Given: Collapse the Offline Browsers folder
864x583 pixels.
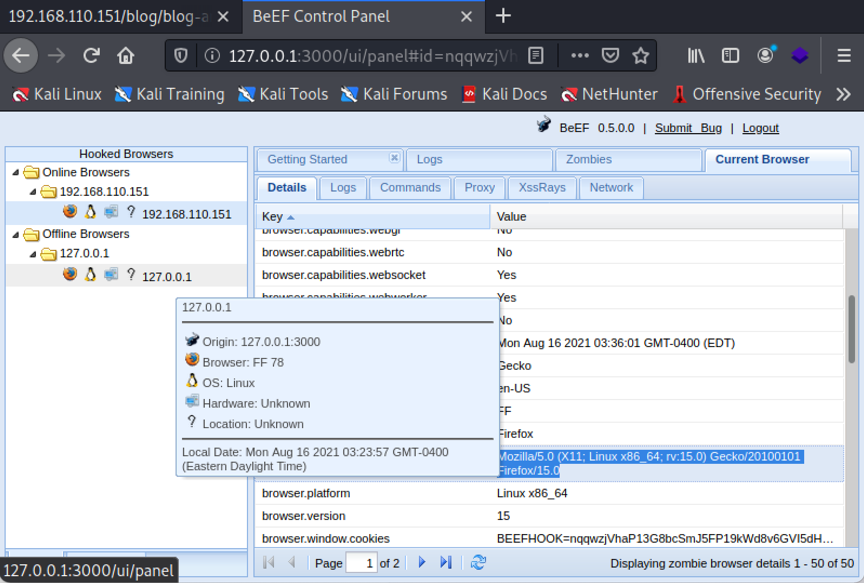Looking at the screenshot, I should (15, 234).
